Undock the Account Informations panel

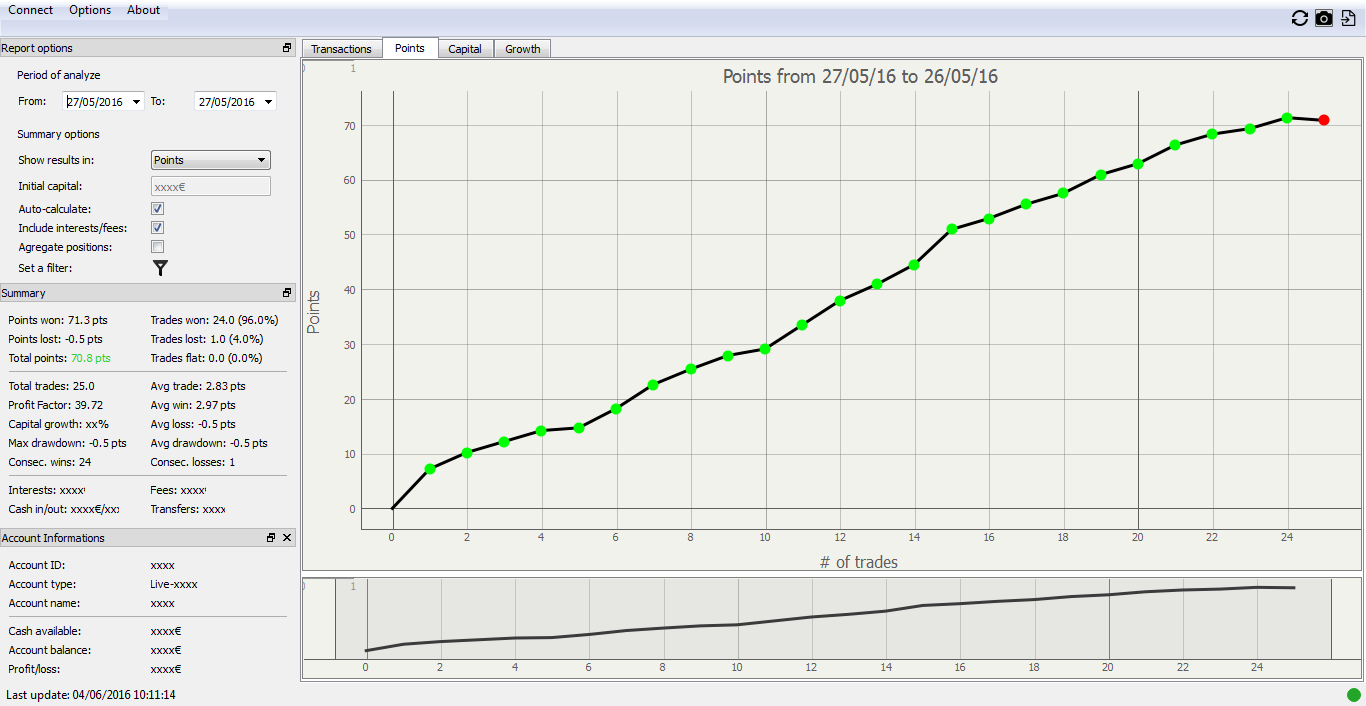(x=271, y=538)
